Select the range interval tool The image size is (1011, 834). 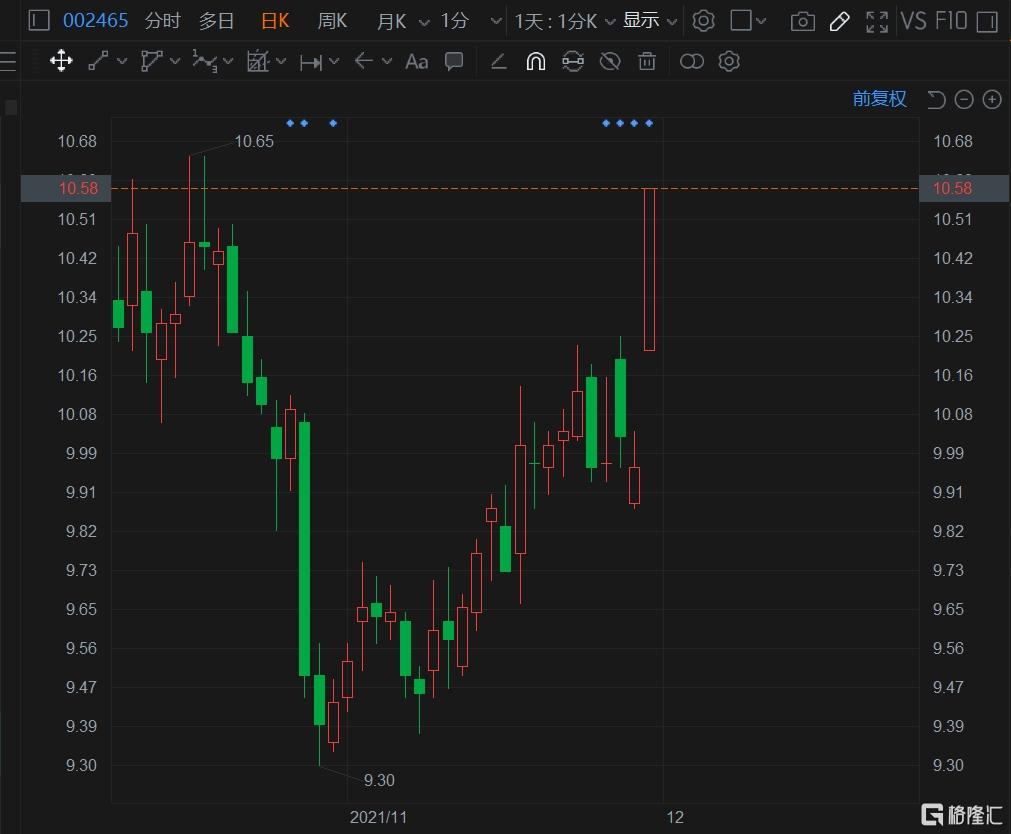tap(311, 62)
